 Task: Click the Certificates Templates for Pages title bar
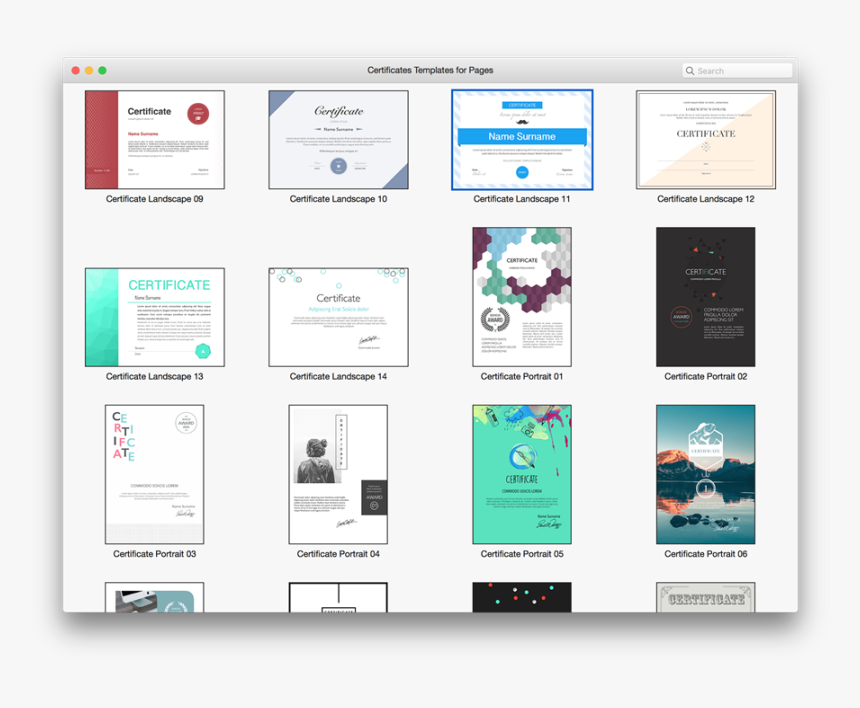[430, 70]
